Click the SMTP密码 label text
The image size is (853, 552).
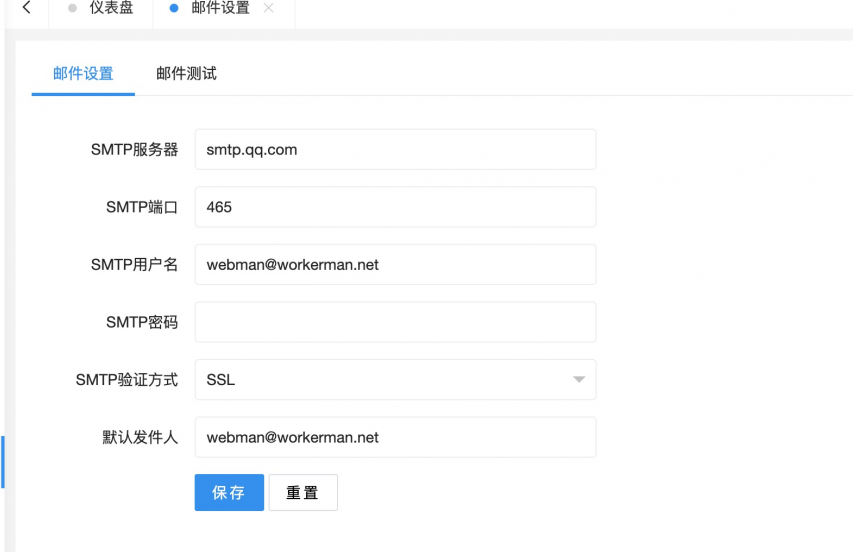(x=142, y=322)
